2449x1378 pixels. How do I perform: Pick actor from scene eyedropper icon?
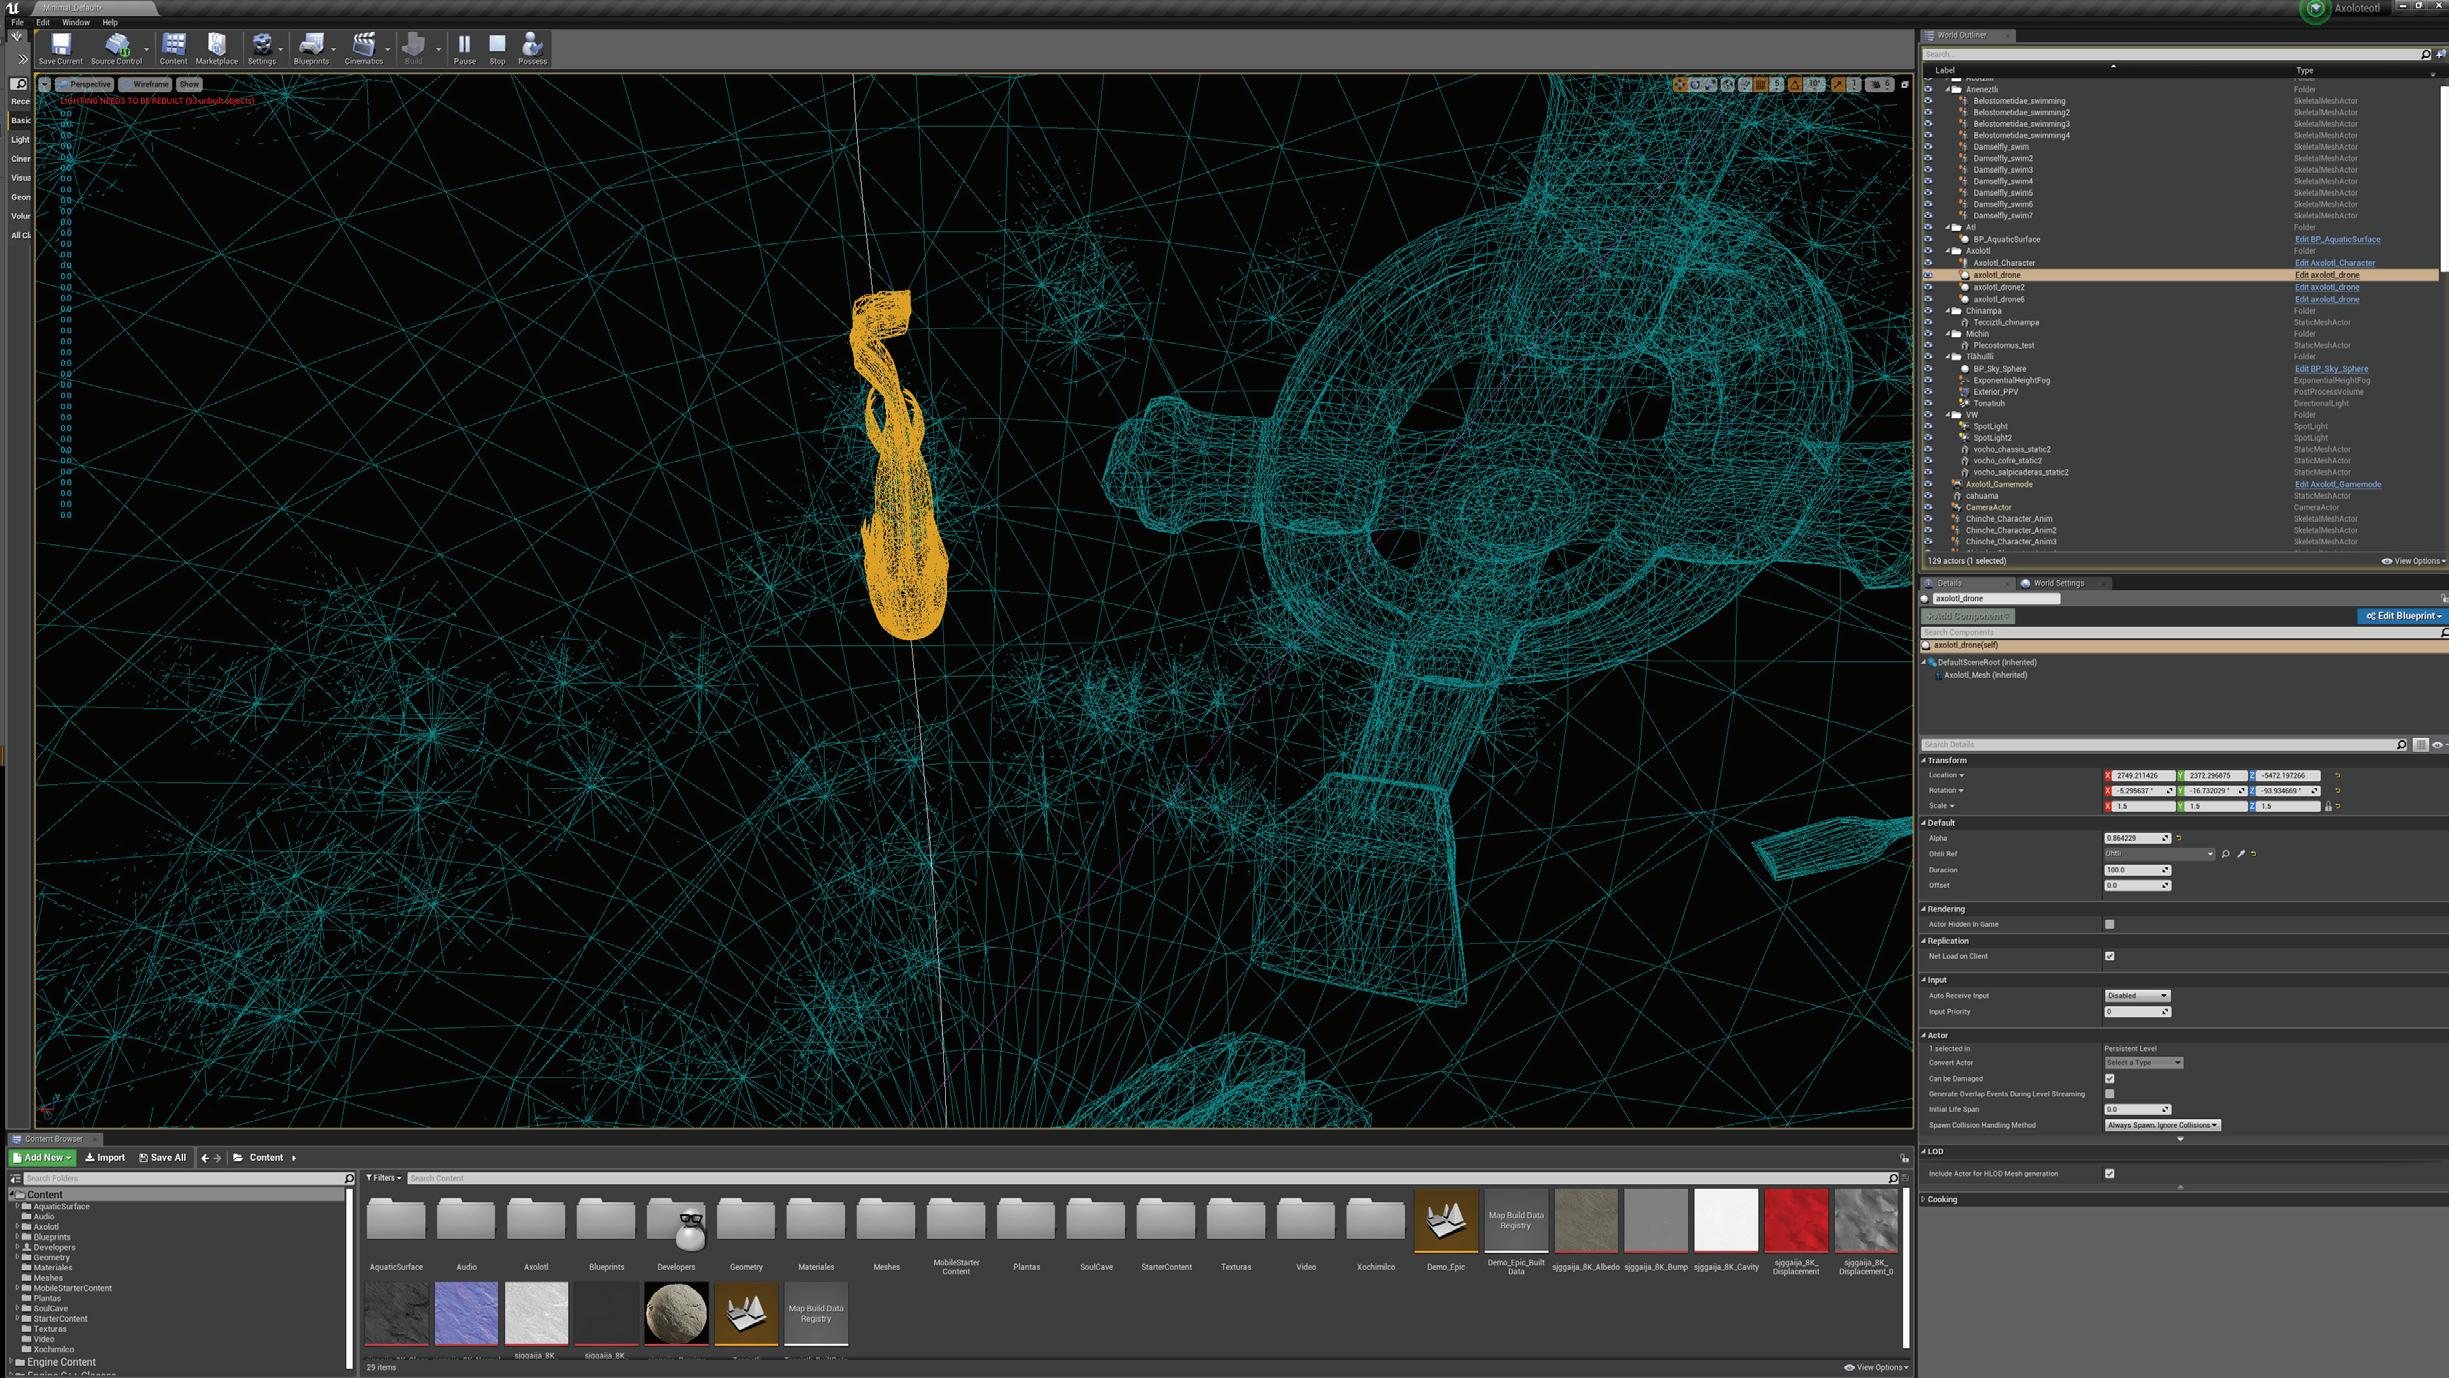coord(2241,854)
